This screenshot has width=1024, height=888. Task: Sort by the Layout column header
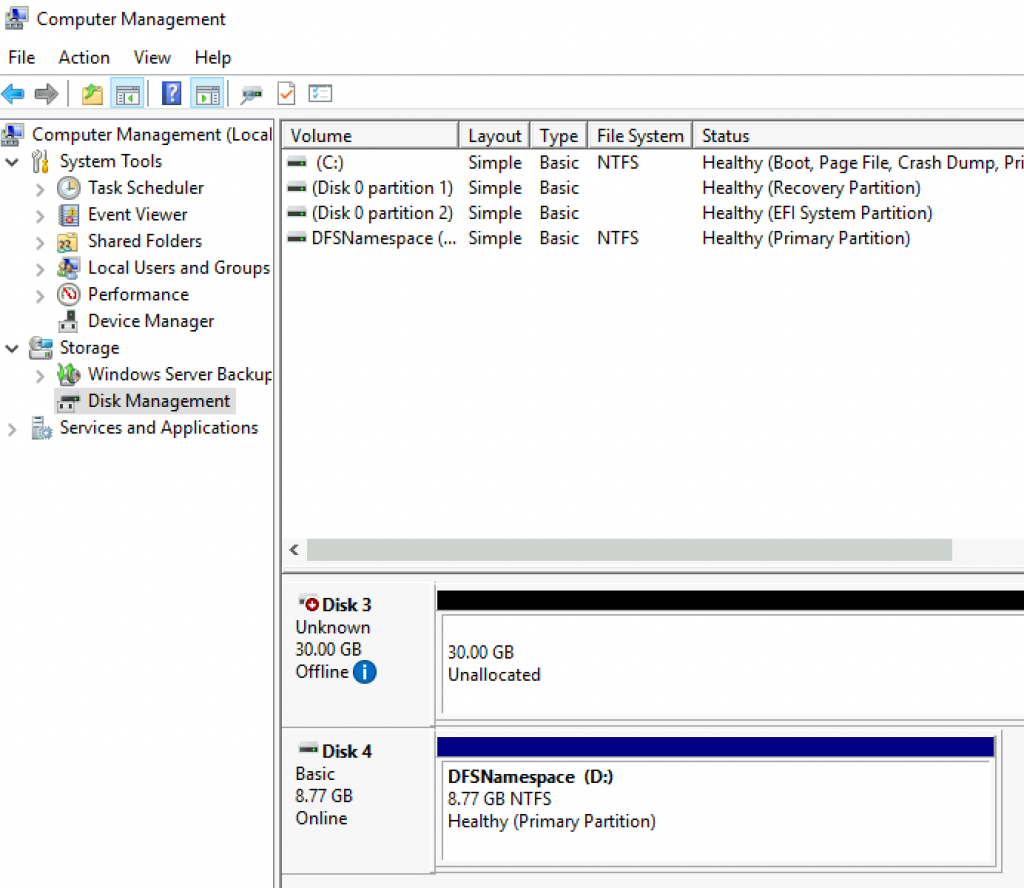494,136
